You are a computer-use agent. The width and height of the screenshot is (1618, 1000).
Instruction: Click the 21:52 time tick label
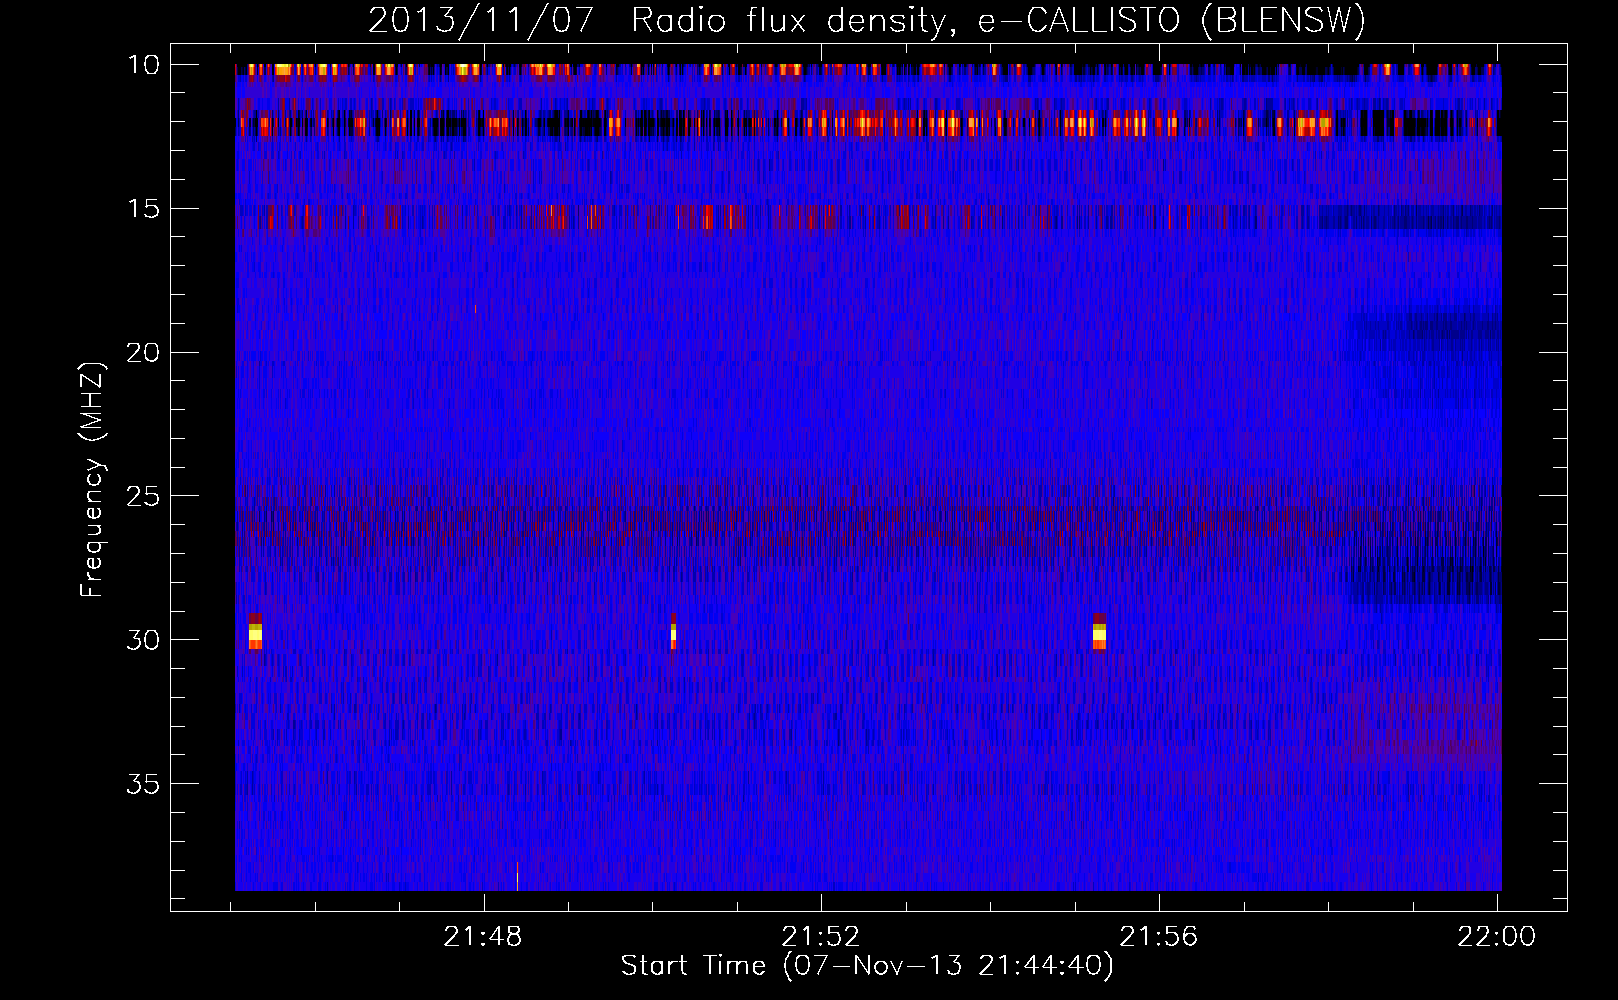821,937
